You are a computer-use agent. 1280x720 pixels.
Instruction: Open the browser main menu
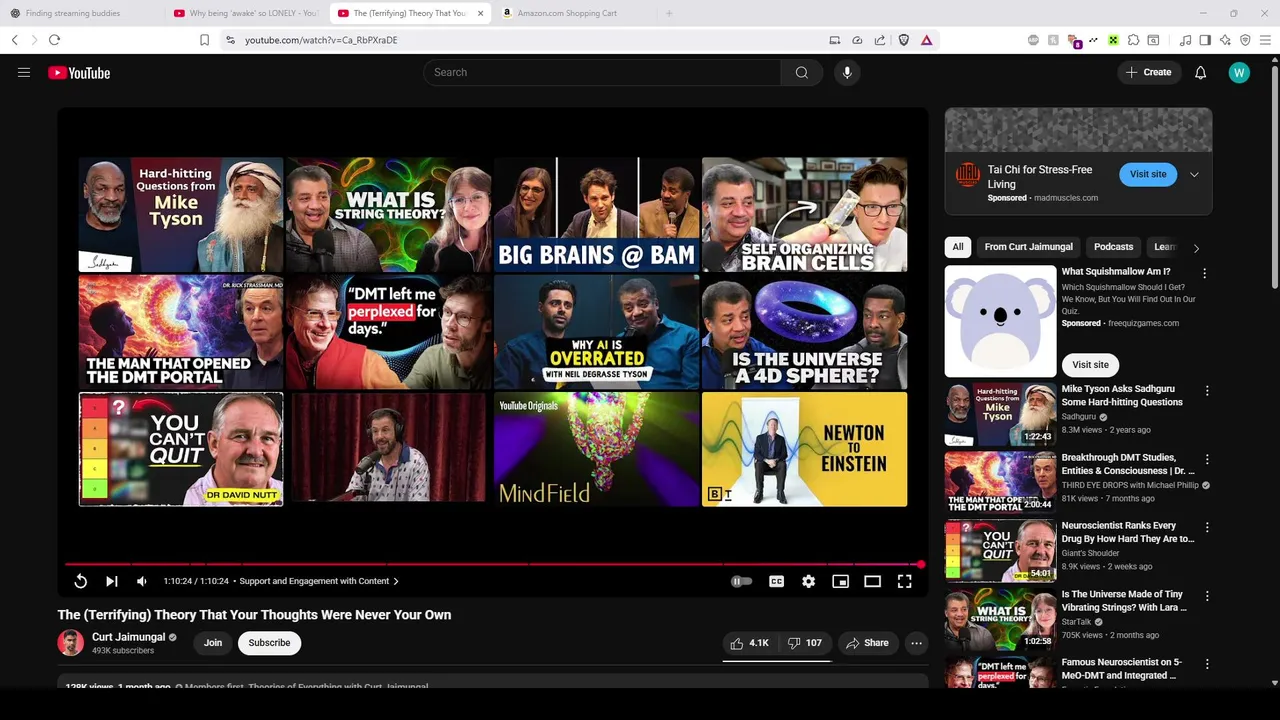point(1265,40)
